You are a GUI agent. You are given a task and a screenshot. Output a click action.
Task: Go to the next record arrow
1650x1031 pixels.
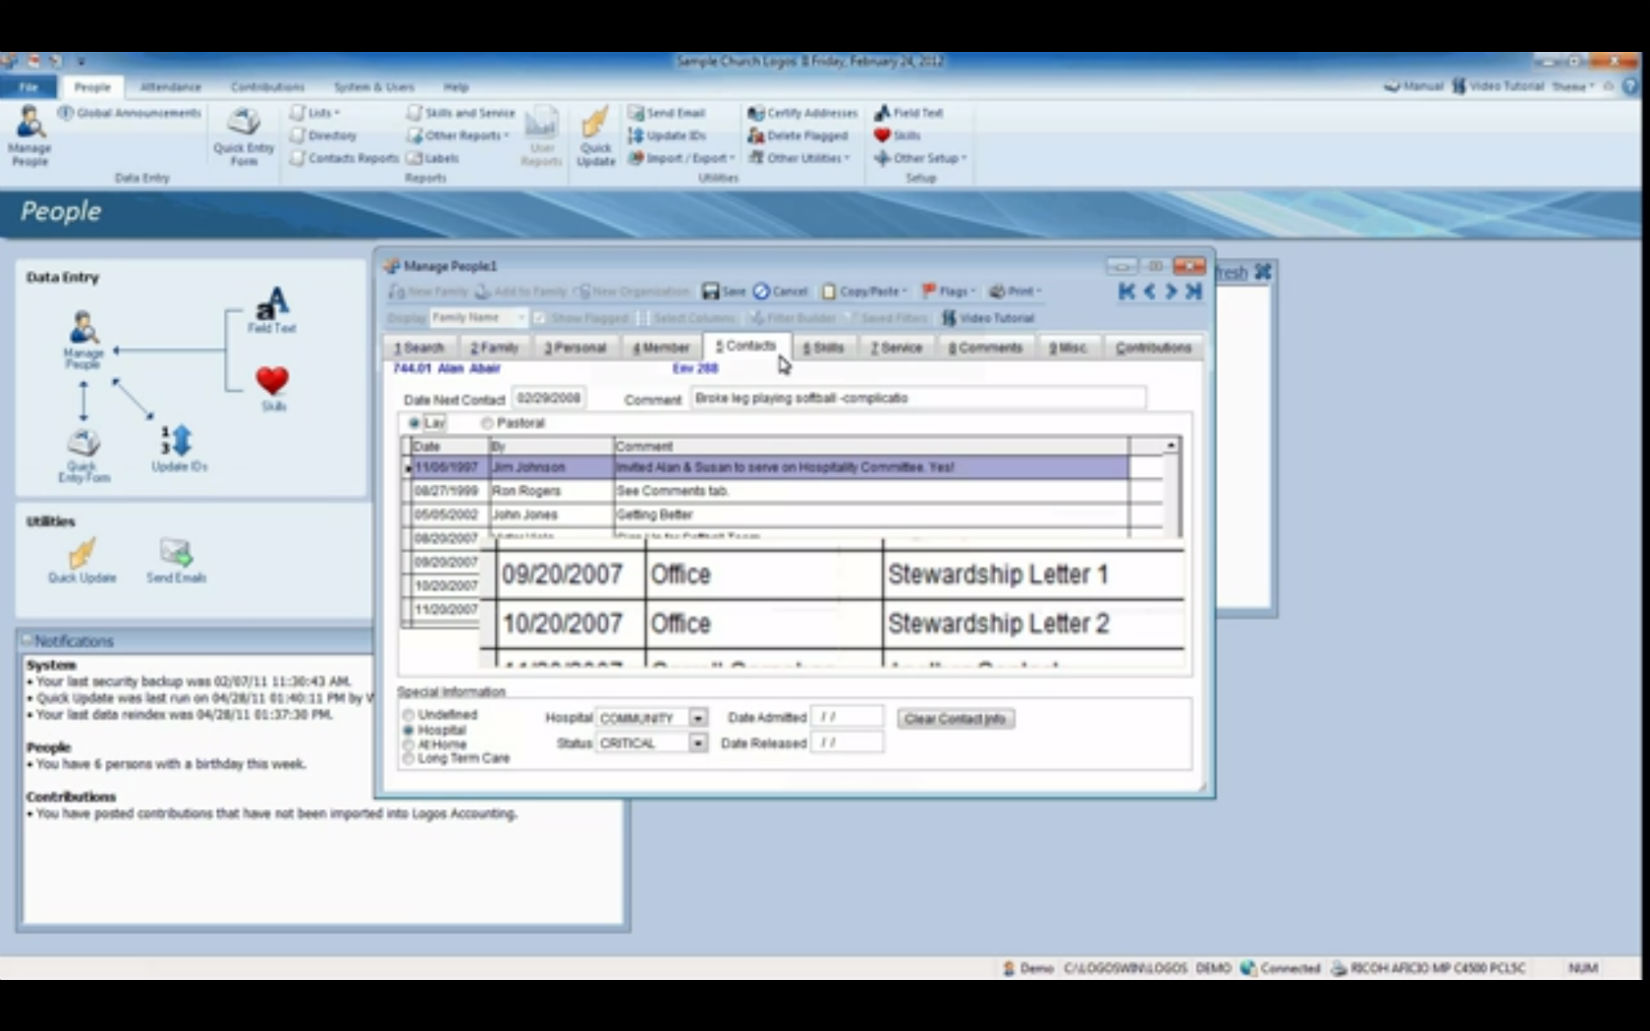pos(1171,291)
